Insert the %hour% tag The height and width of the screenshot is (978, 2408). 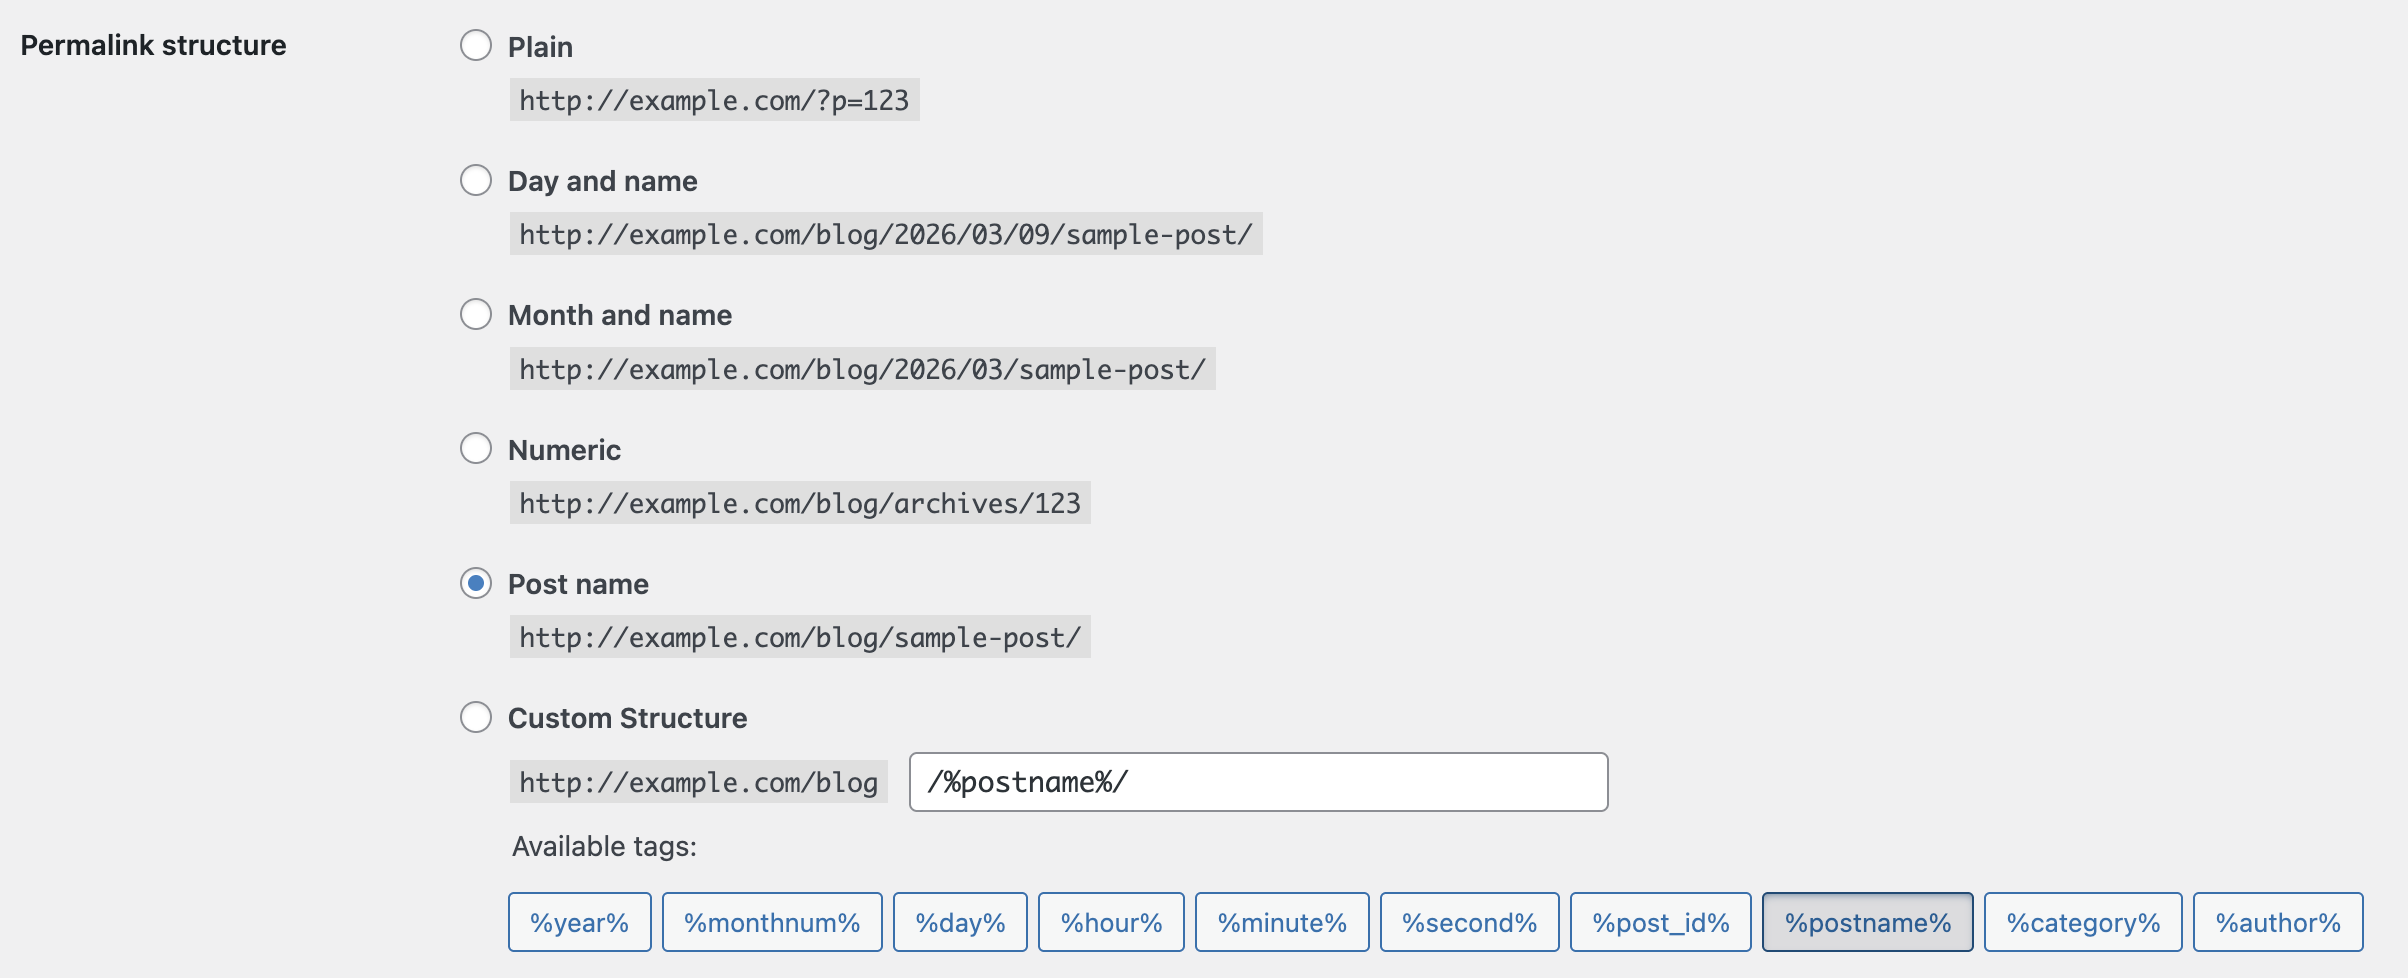(x=1110, y=921)
